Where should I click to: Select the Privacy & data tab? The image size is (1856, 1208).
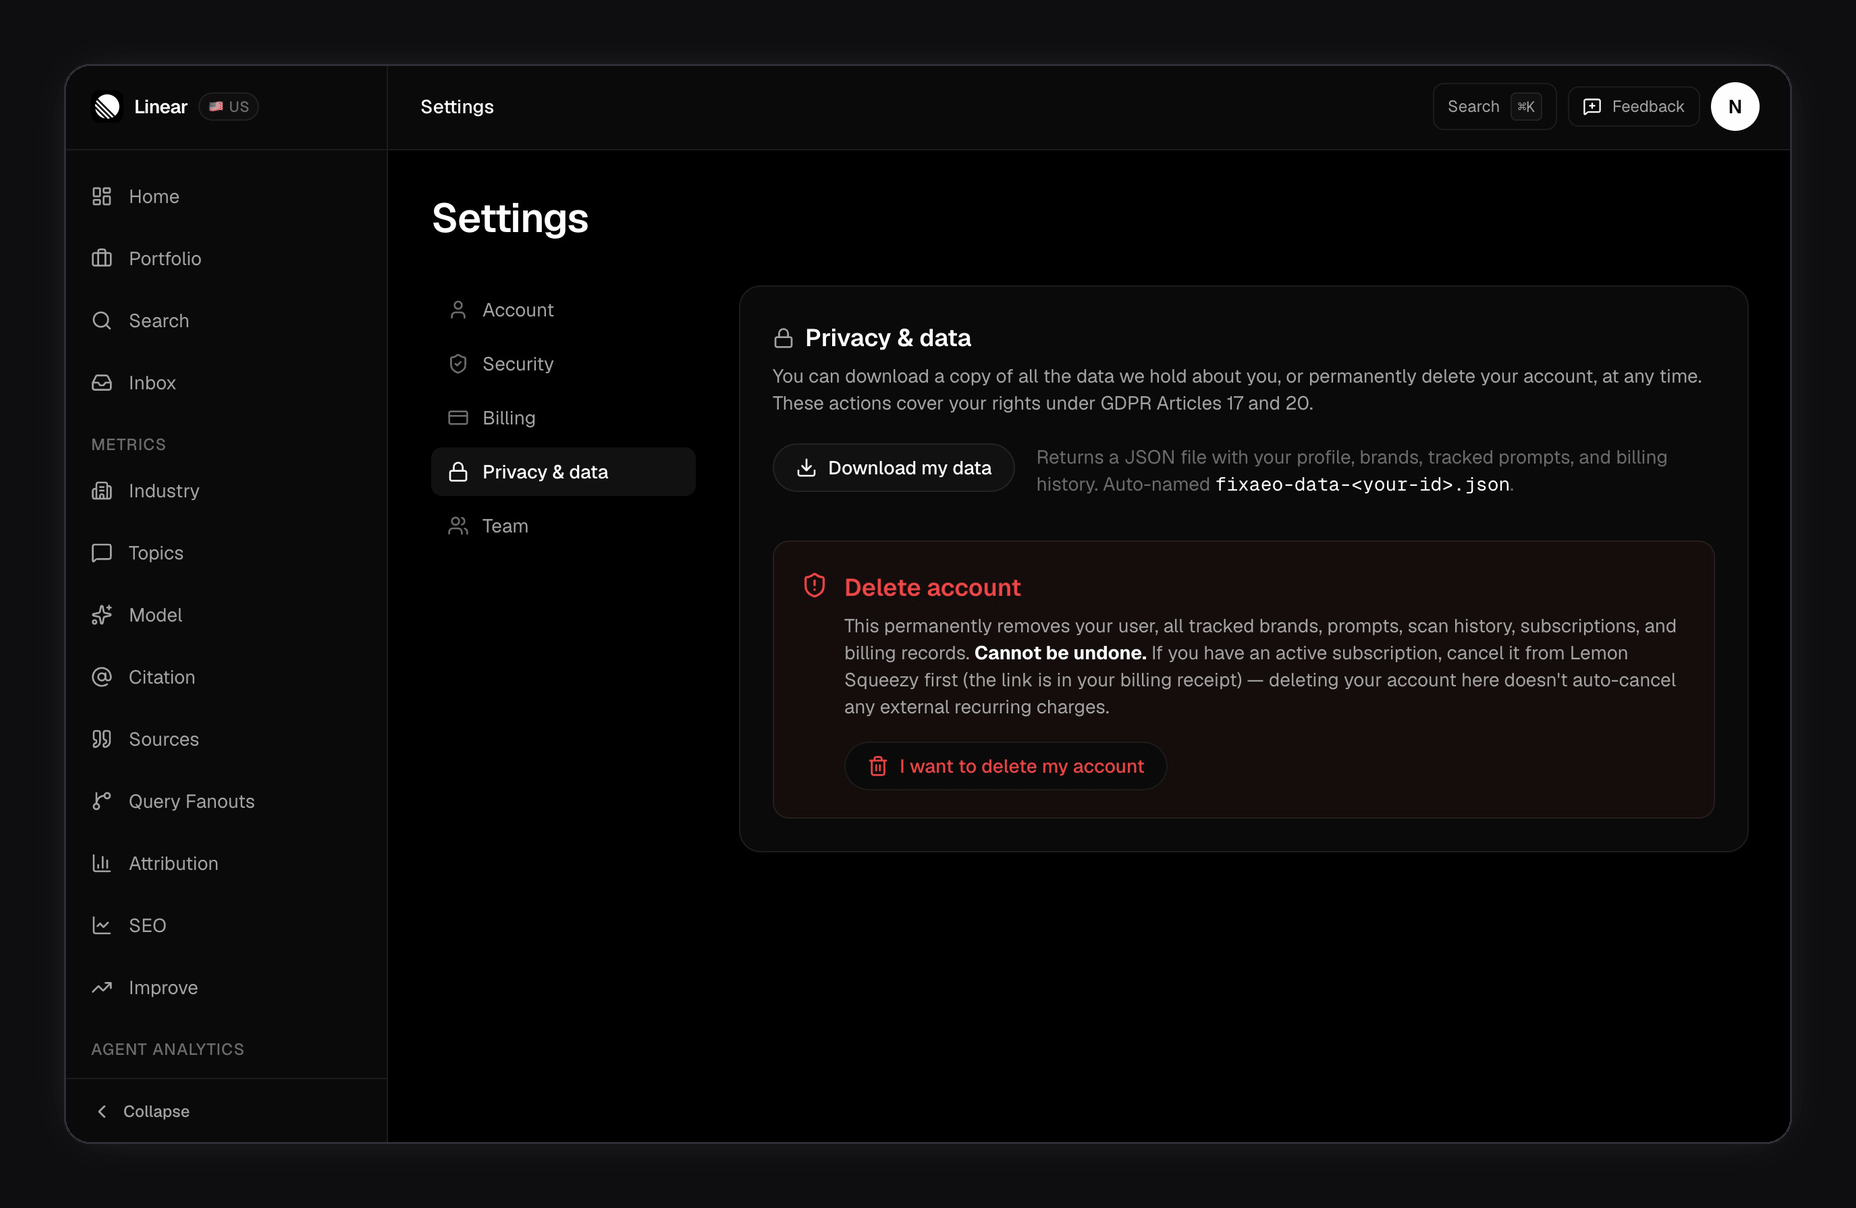coord(563,472)
